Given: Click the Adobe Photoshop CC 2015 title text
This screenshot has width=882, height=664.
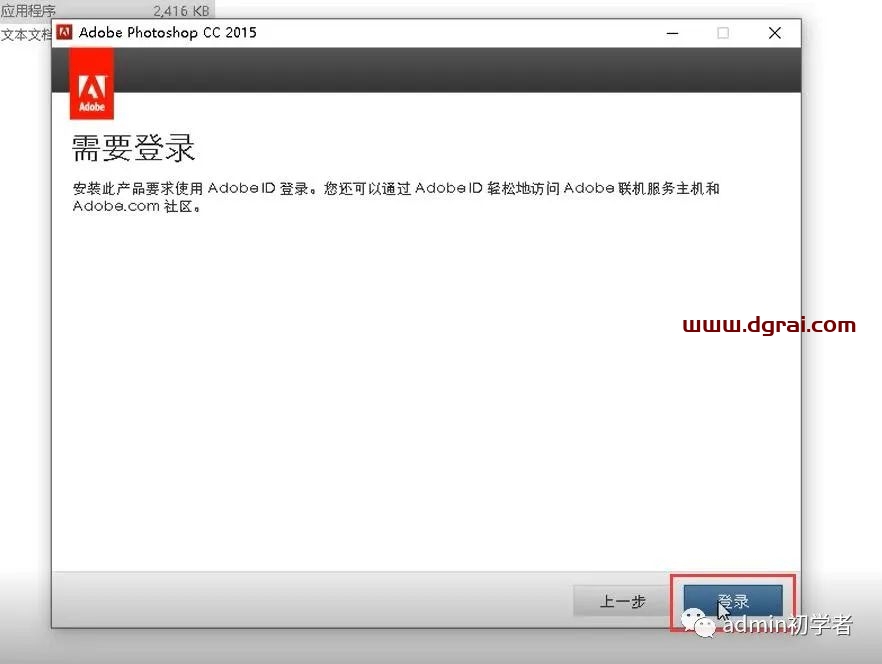Looking at the screenshot, I should 168,33.
